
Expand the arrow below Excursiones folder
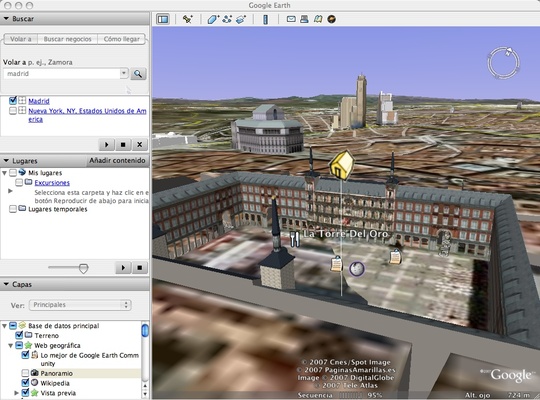(x=10, y=191)
